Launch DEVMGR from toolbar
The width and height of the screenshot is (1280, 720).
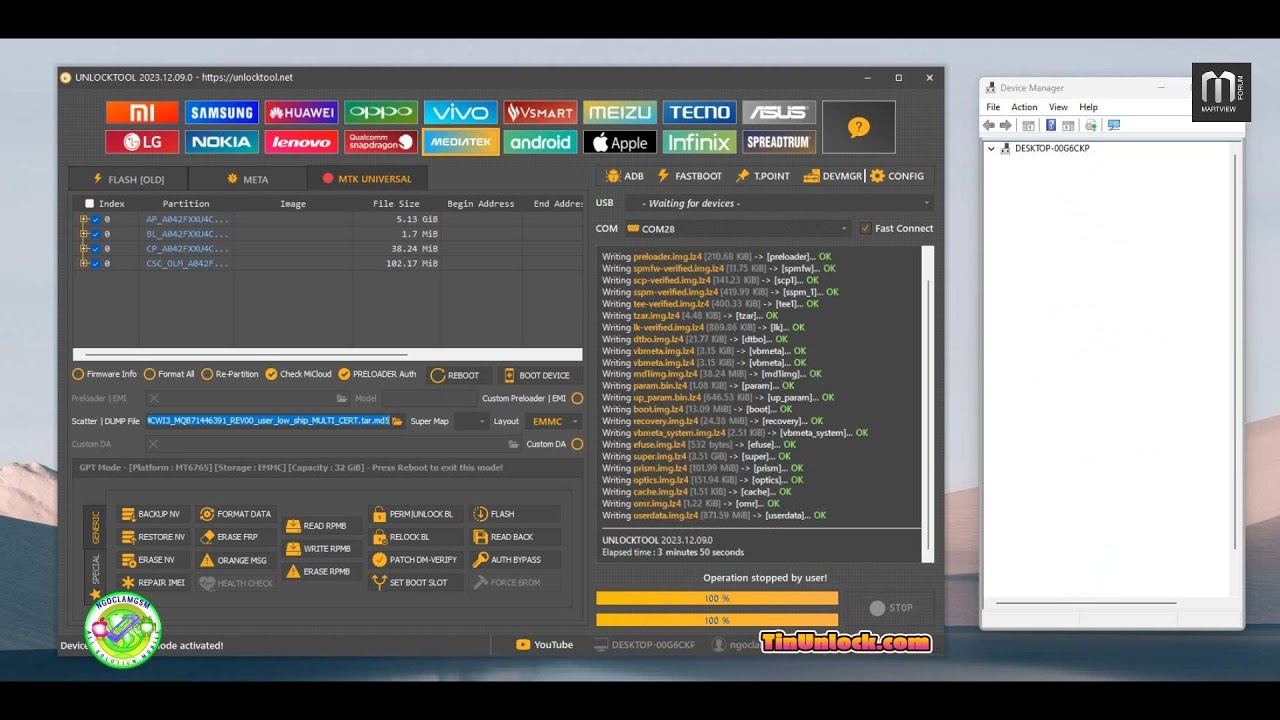pos(833,176)
